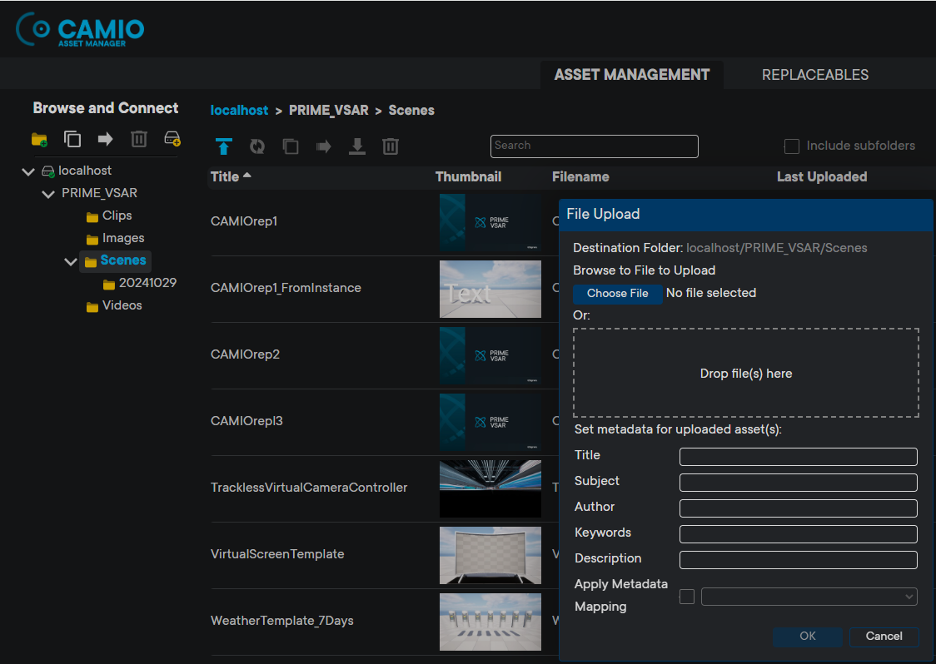936x664 pixels.
Task: Click the sidebar delete folder trash icon
Action: tap(139, 139)
